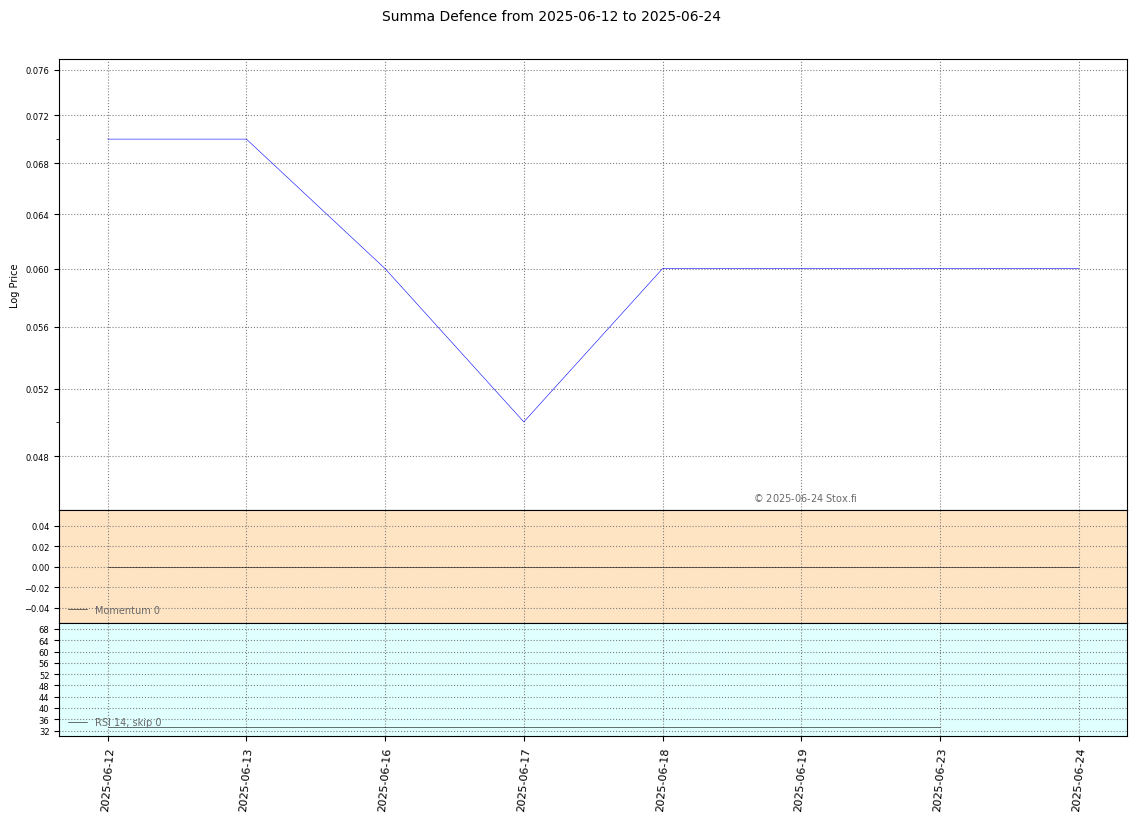Click the RSI axis tick label 36
The image size is (1137, 821).
(x=45, y=721)
